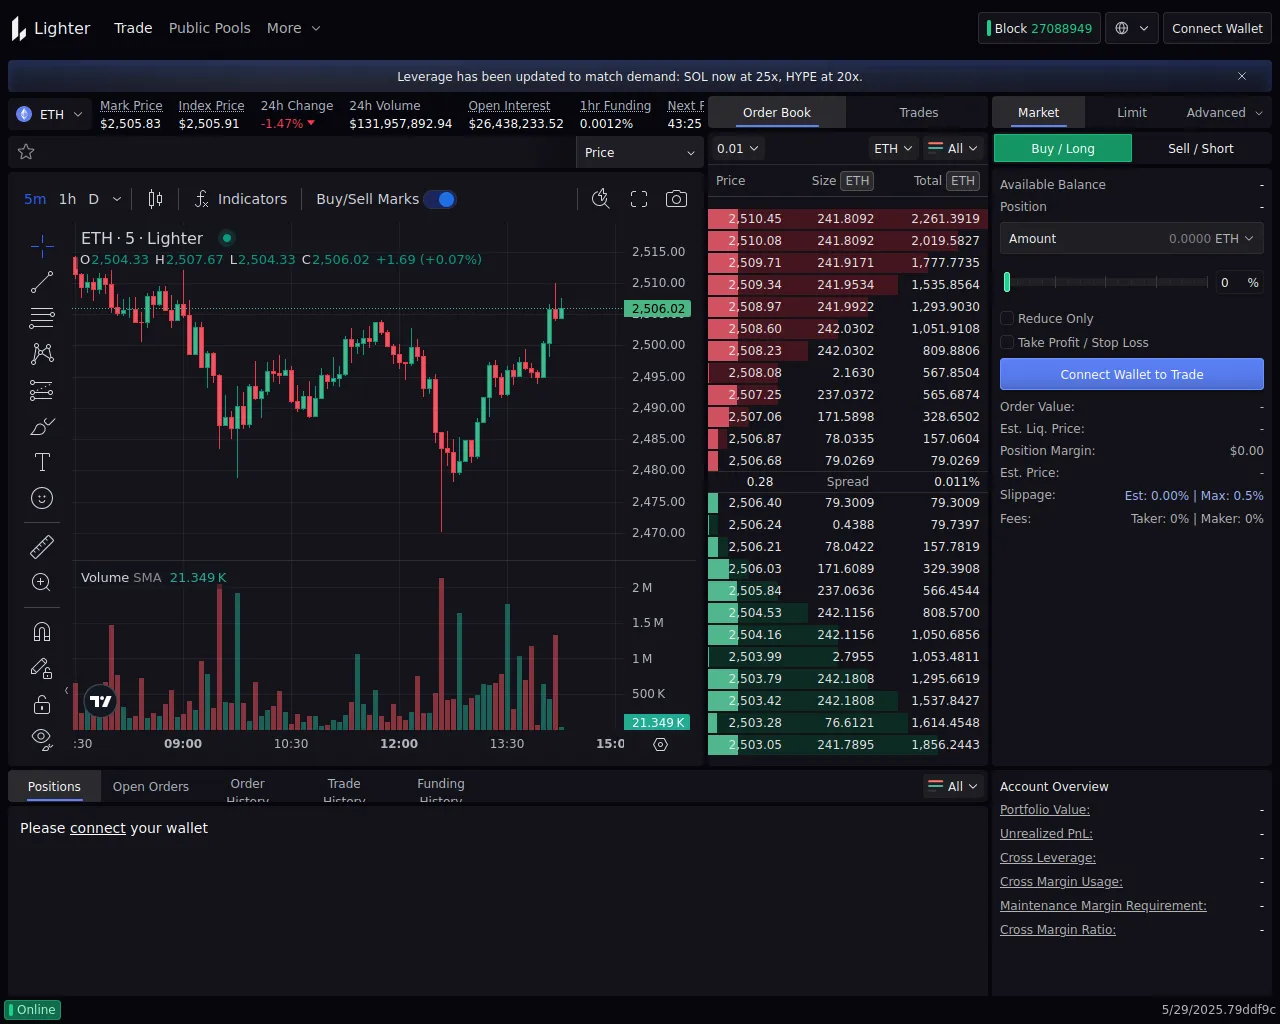Open the emoji icons tool

(x=42, y=498)
